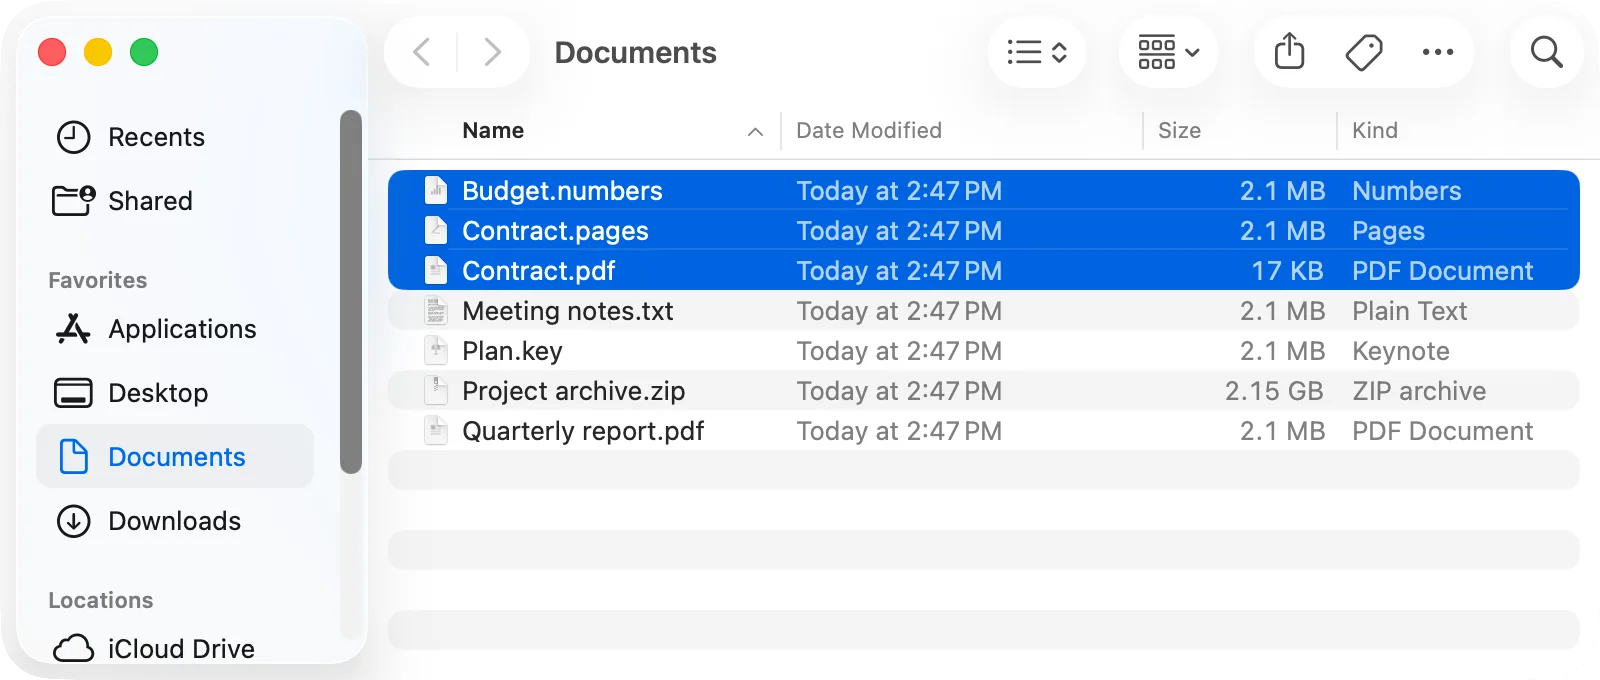This screenshot has height=680, width=1600.
Task: Click the iCloud Drive cloud icon
Action: tap(73, 649)
